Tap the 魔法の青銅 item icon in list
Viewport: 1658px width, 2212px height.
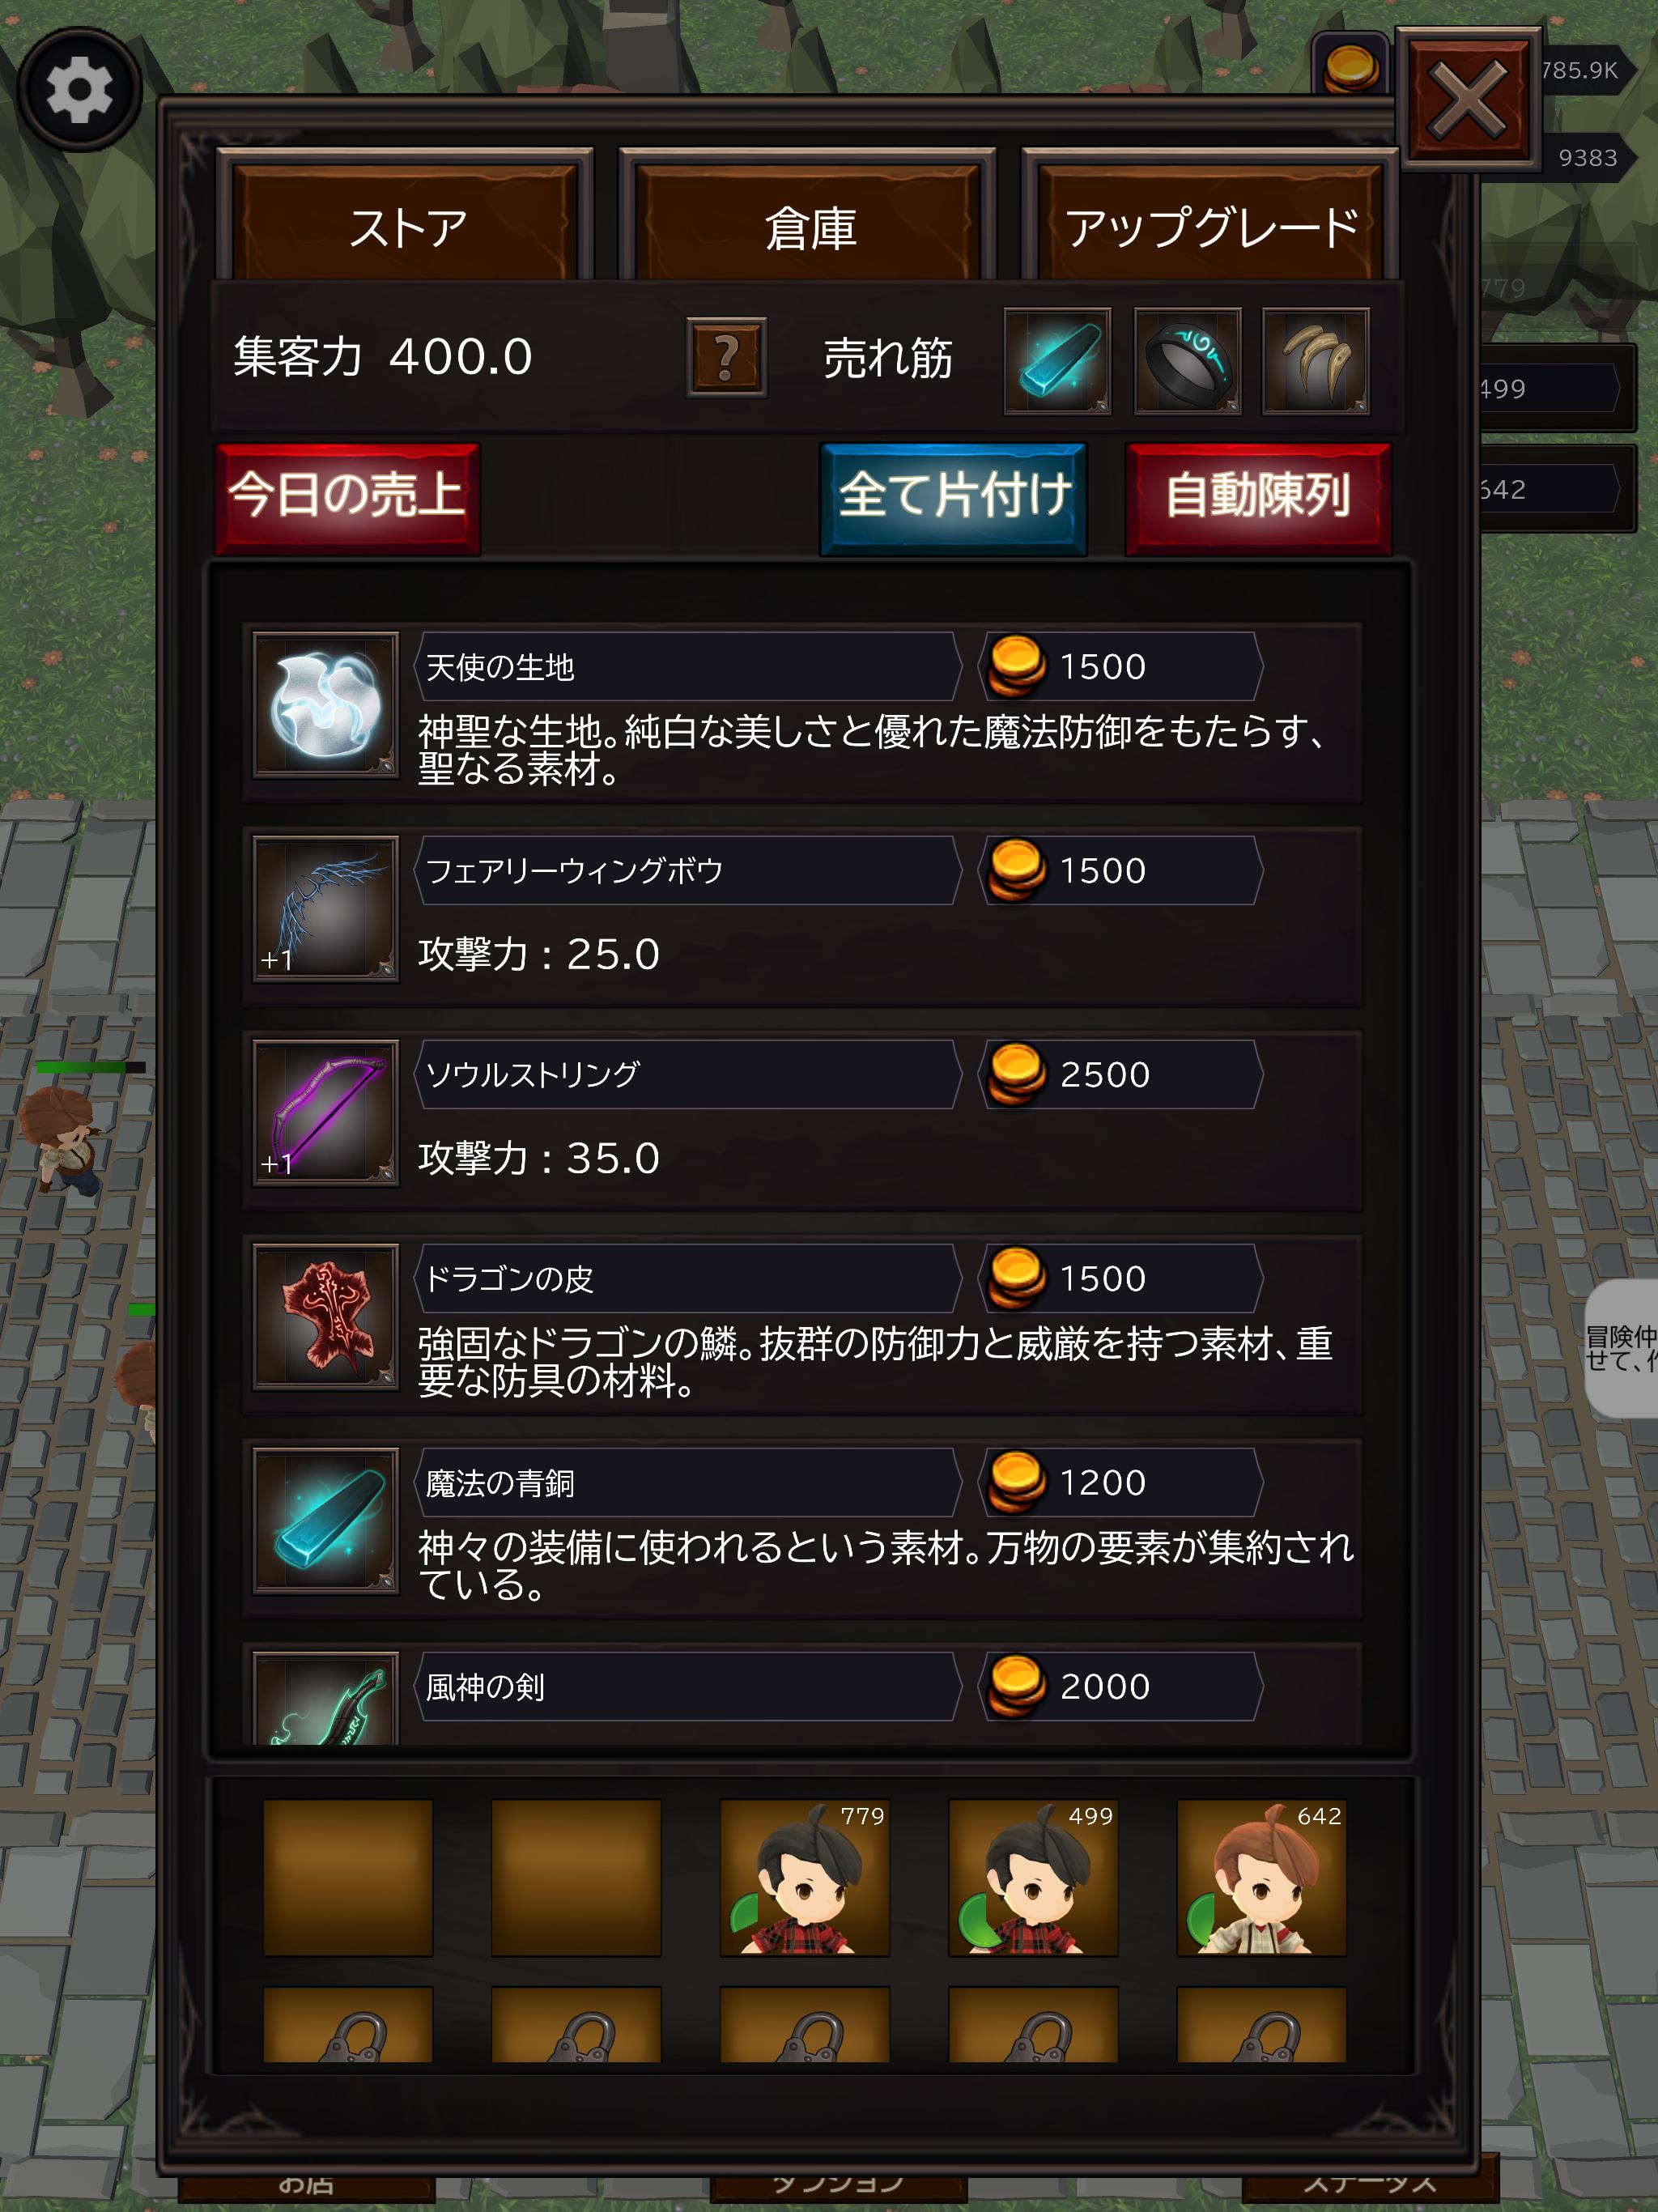pos(326,1520)
